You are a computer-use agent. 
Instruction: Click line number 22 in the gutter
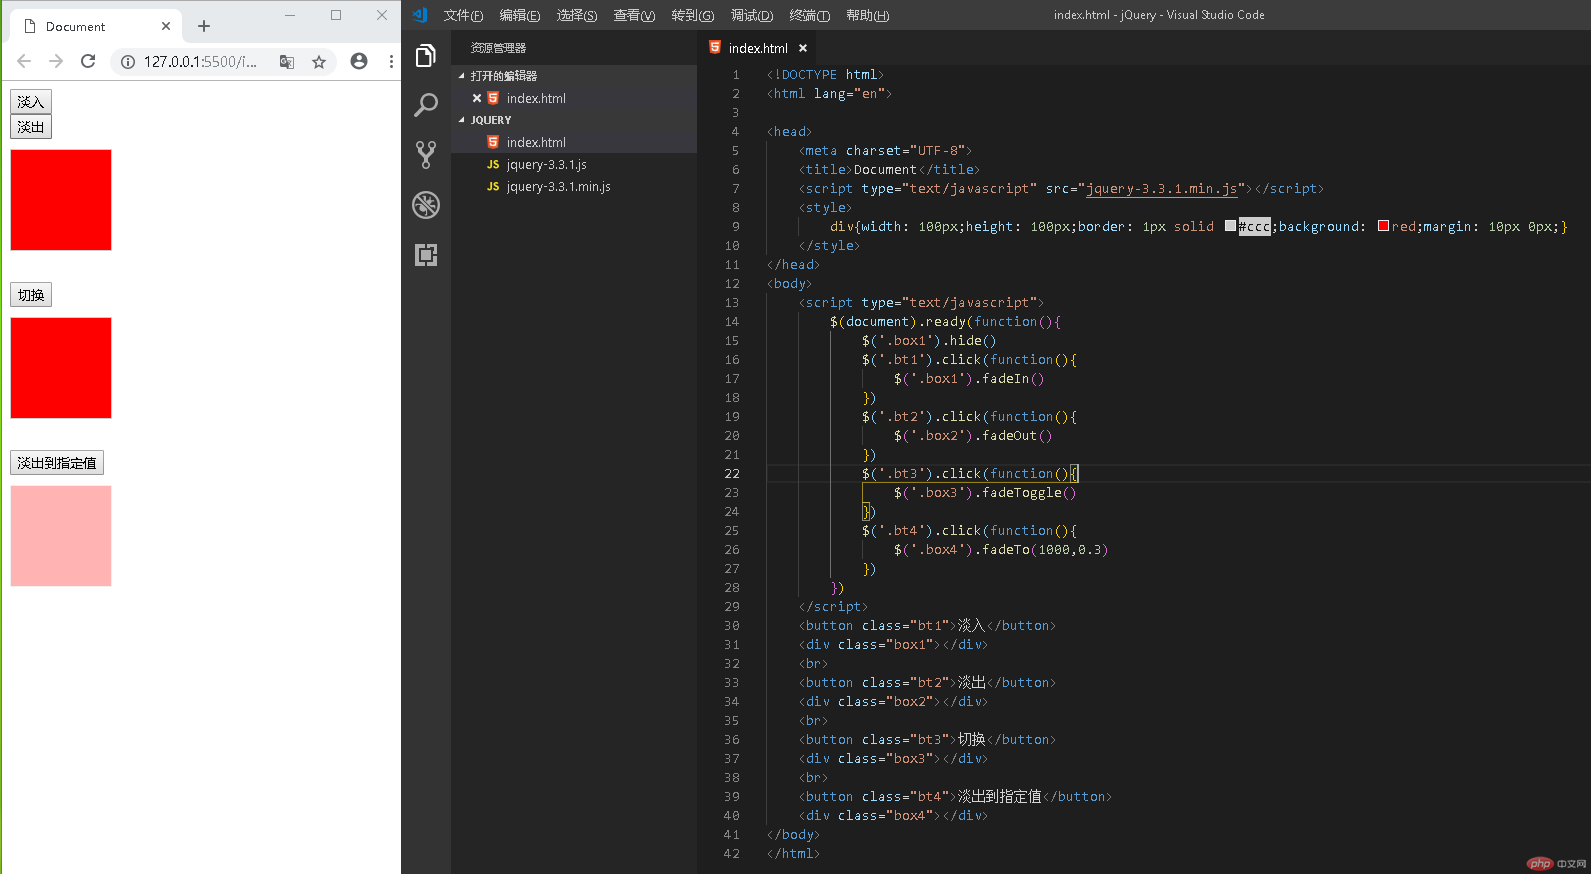(732, 474)
